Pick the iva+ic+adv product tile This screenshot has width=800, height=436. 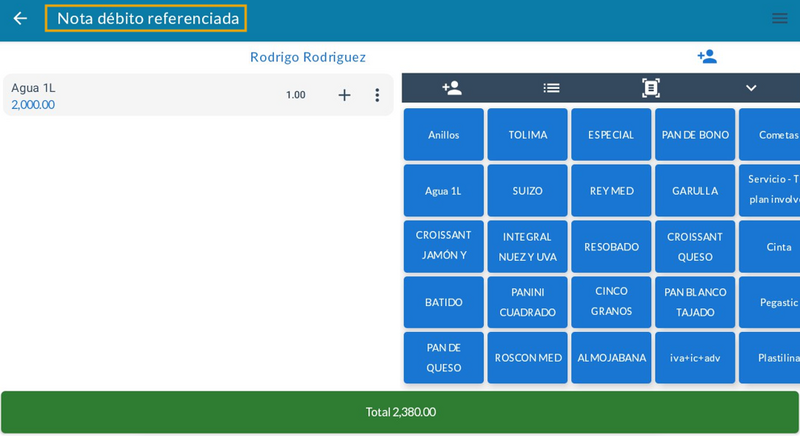(695, 358)
